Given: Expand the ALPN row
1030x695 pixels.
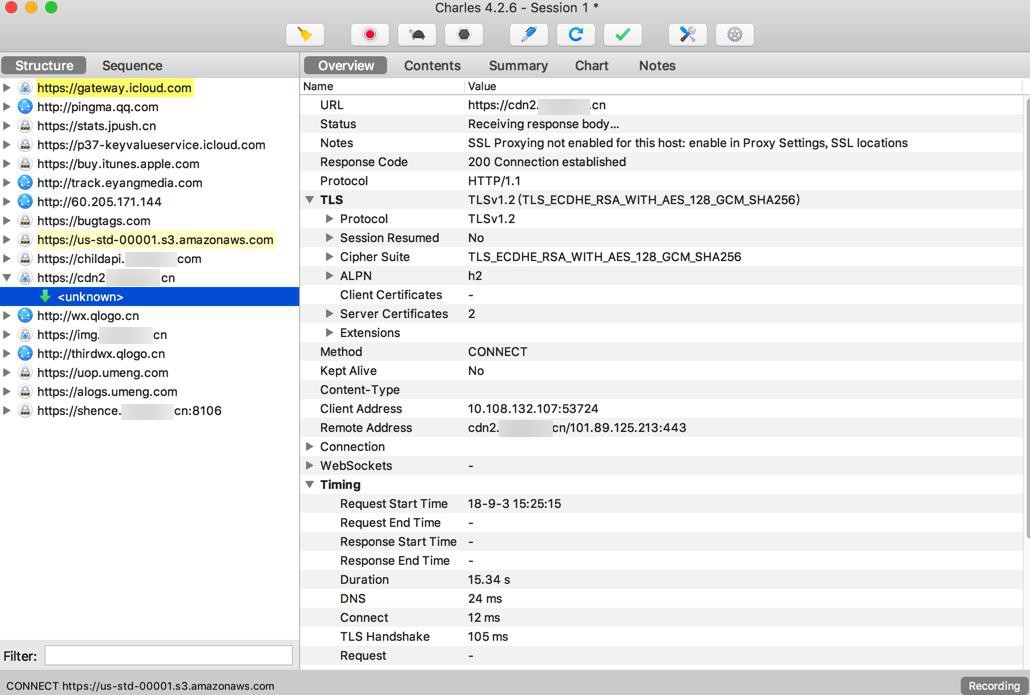Looking at the screenshot, I should 330,276.
